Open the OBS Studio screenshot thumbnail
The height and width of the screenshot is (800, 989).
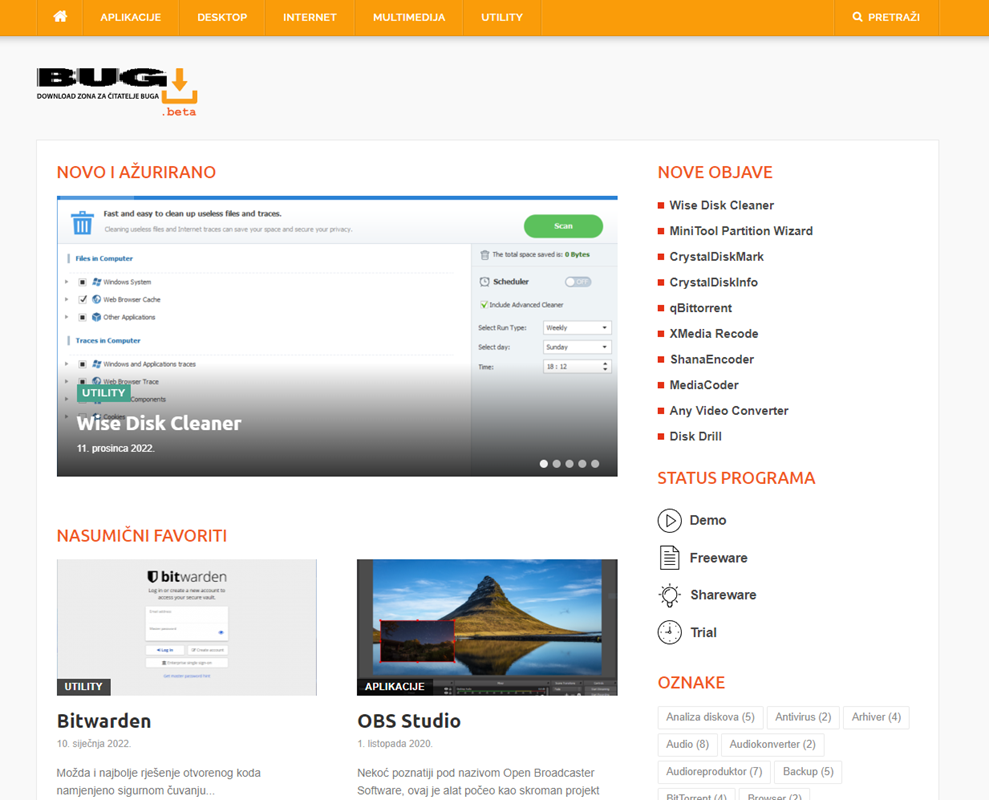pos(487,627)
